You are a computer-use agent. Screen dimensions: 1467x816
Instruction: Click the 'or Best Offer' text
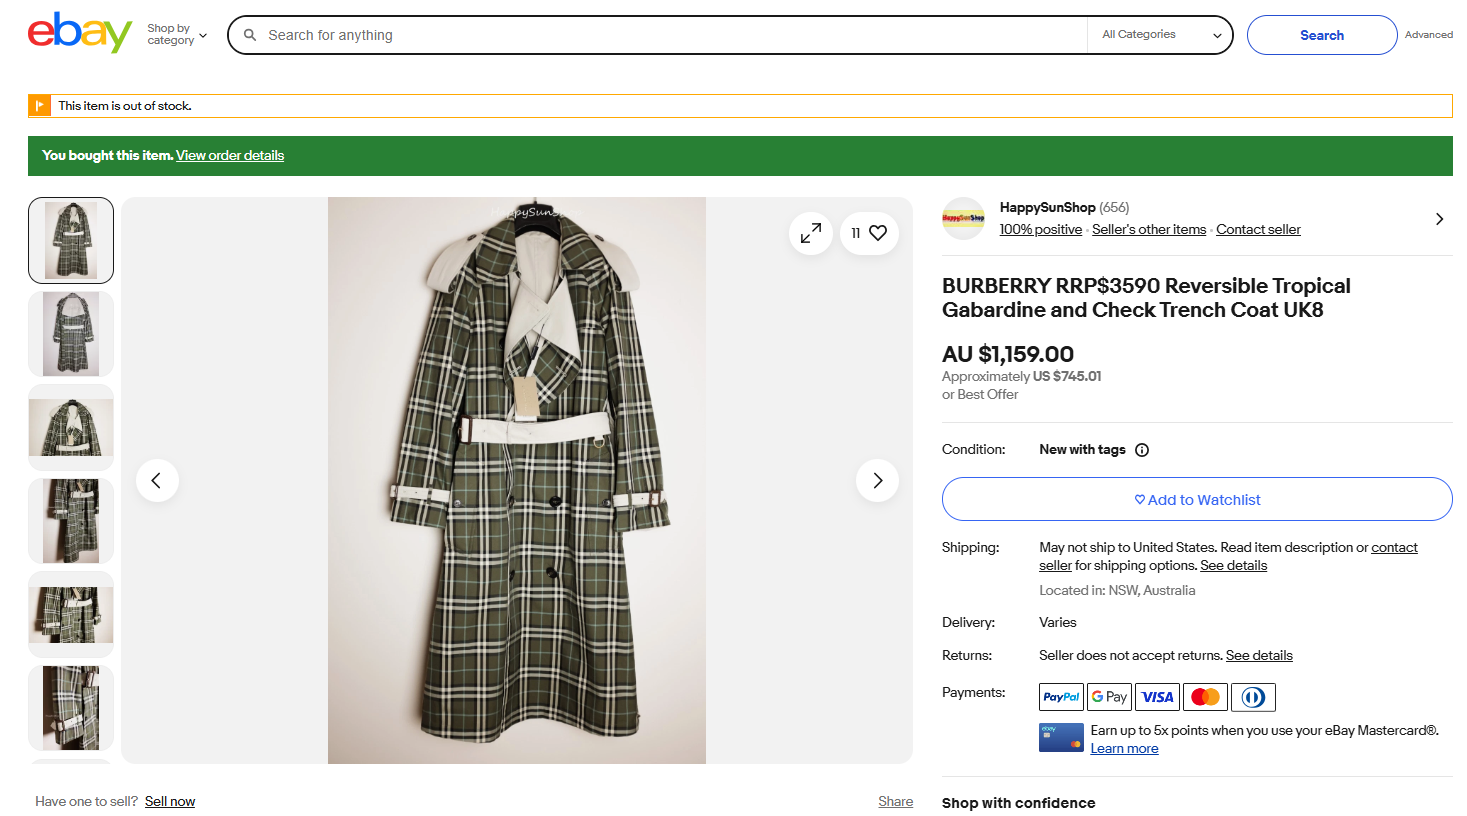(x=980, y=395)
